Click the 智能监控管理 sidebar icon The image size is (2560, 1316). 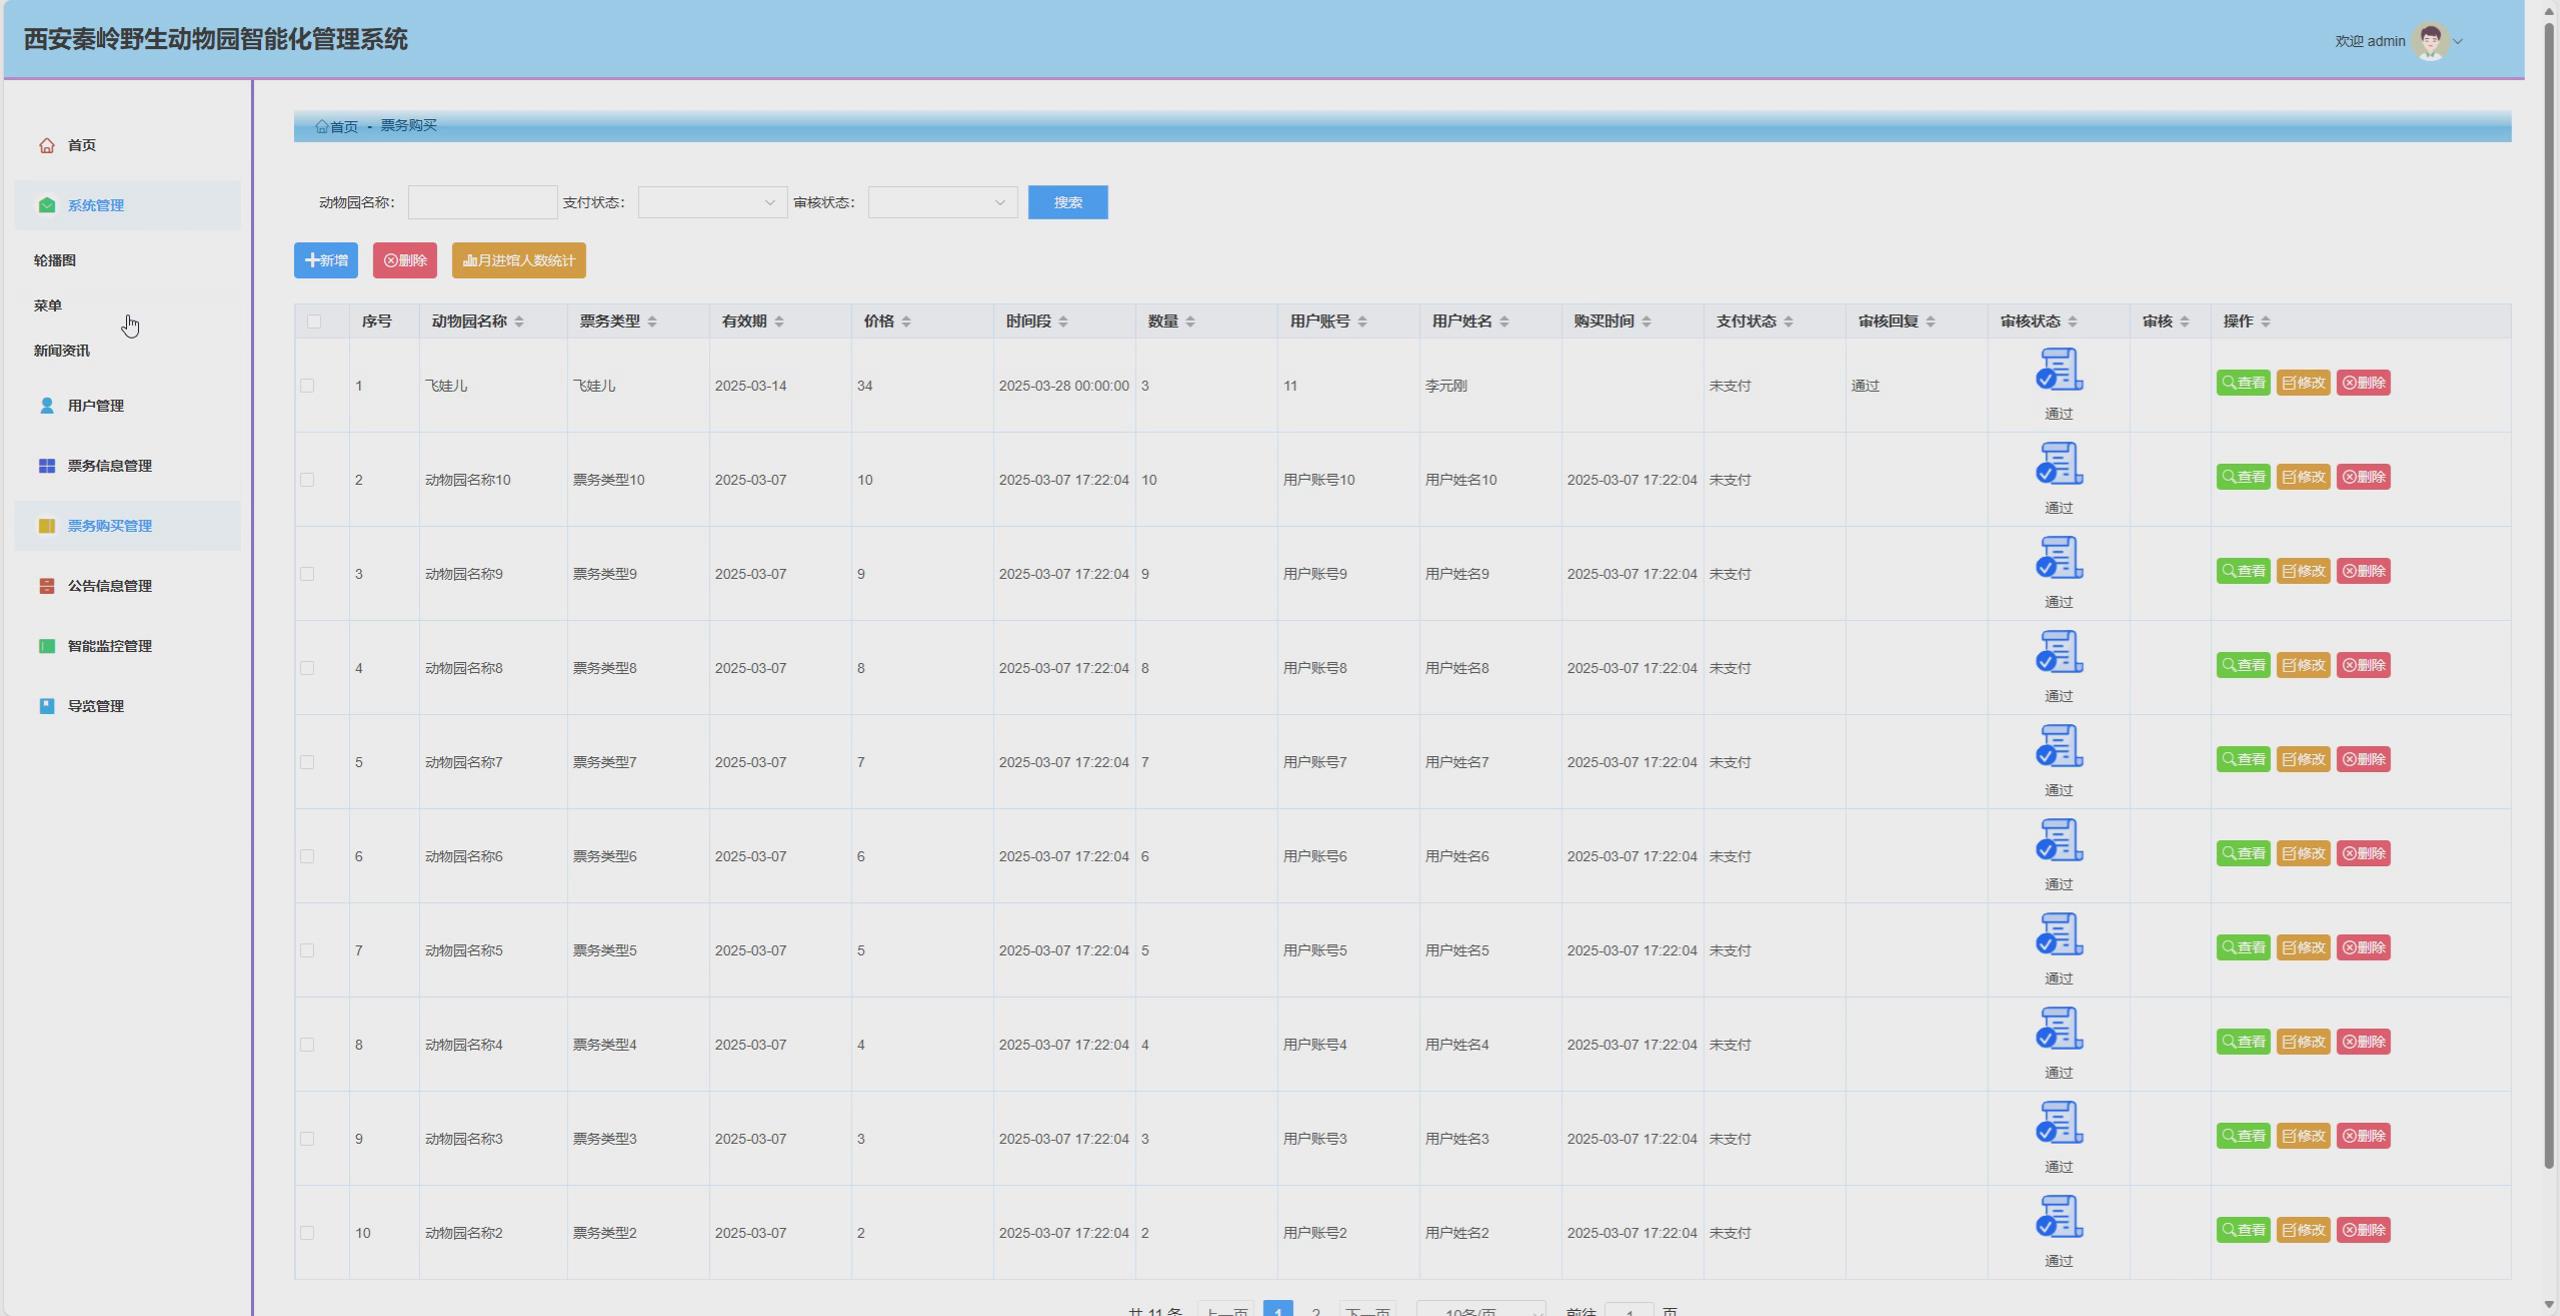pyautogui.click(x=47, y=646)
